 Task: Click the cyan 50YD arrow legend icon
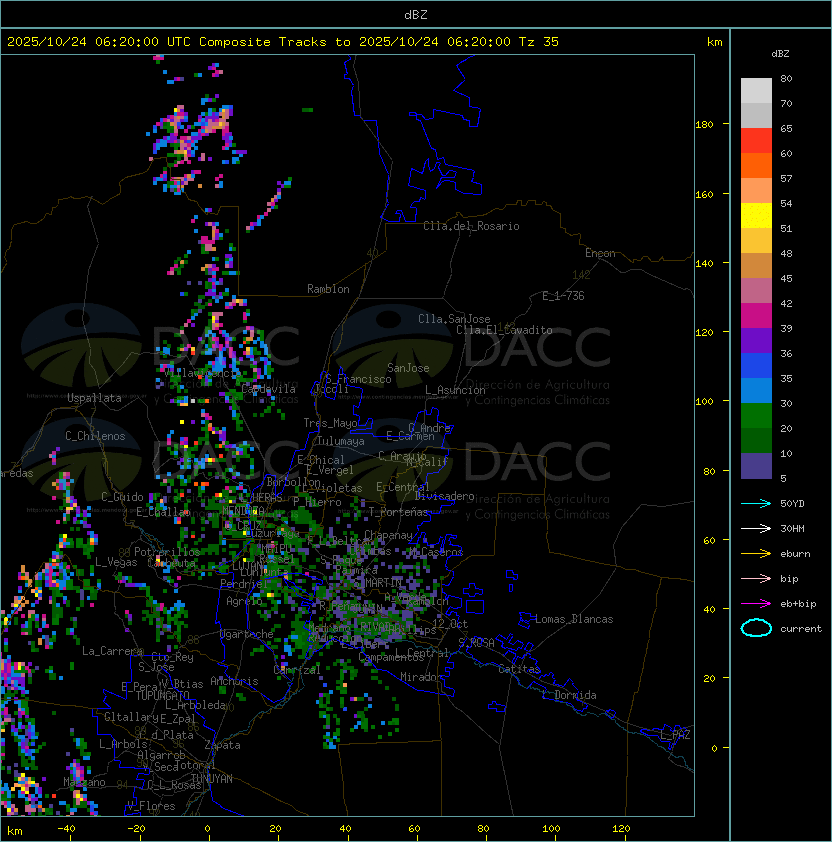[756, 504]
